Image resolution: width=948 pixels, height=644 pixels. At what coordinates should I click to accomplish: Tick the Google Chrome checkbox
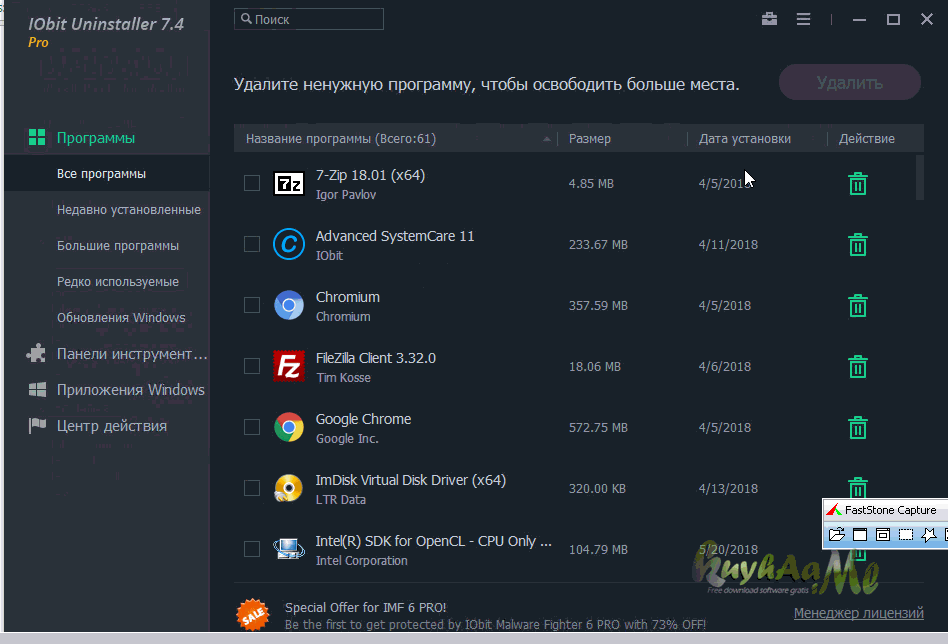[252, 428]
